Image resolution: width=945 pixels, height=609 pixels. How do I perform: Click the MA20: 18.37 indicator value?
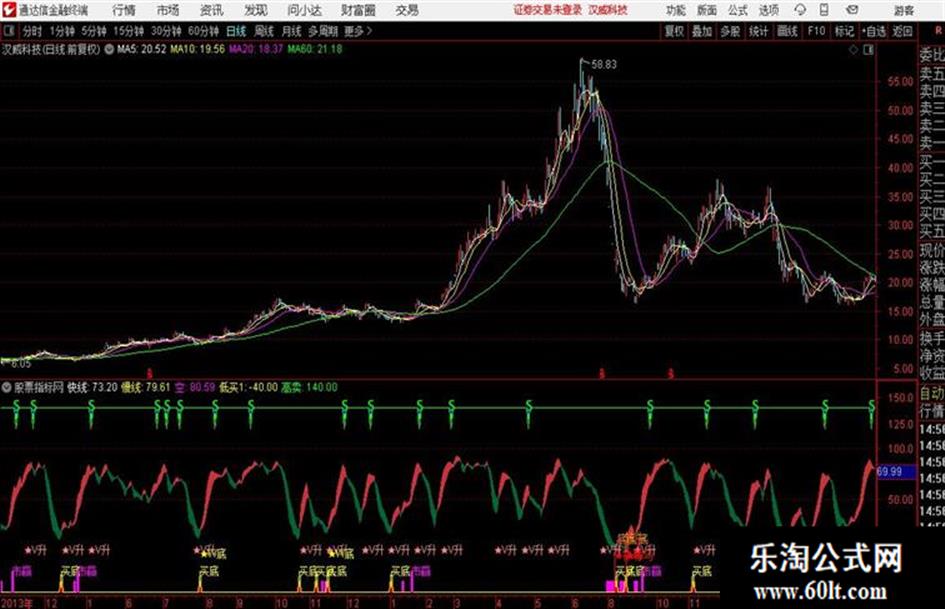pos(256,49)
